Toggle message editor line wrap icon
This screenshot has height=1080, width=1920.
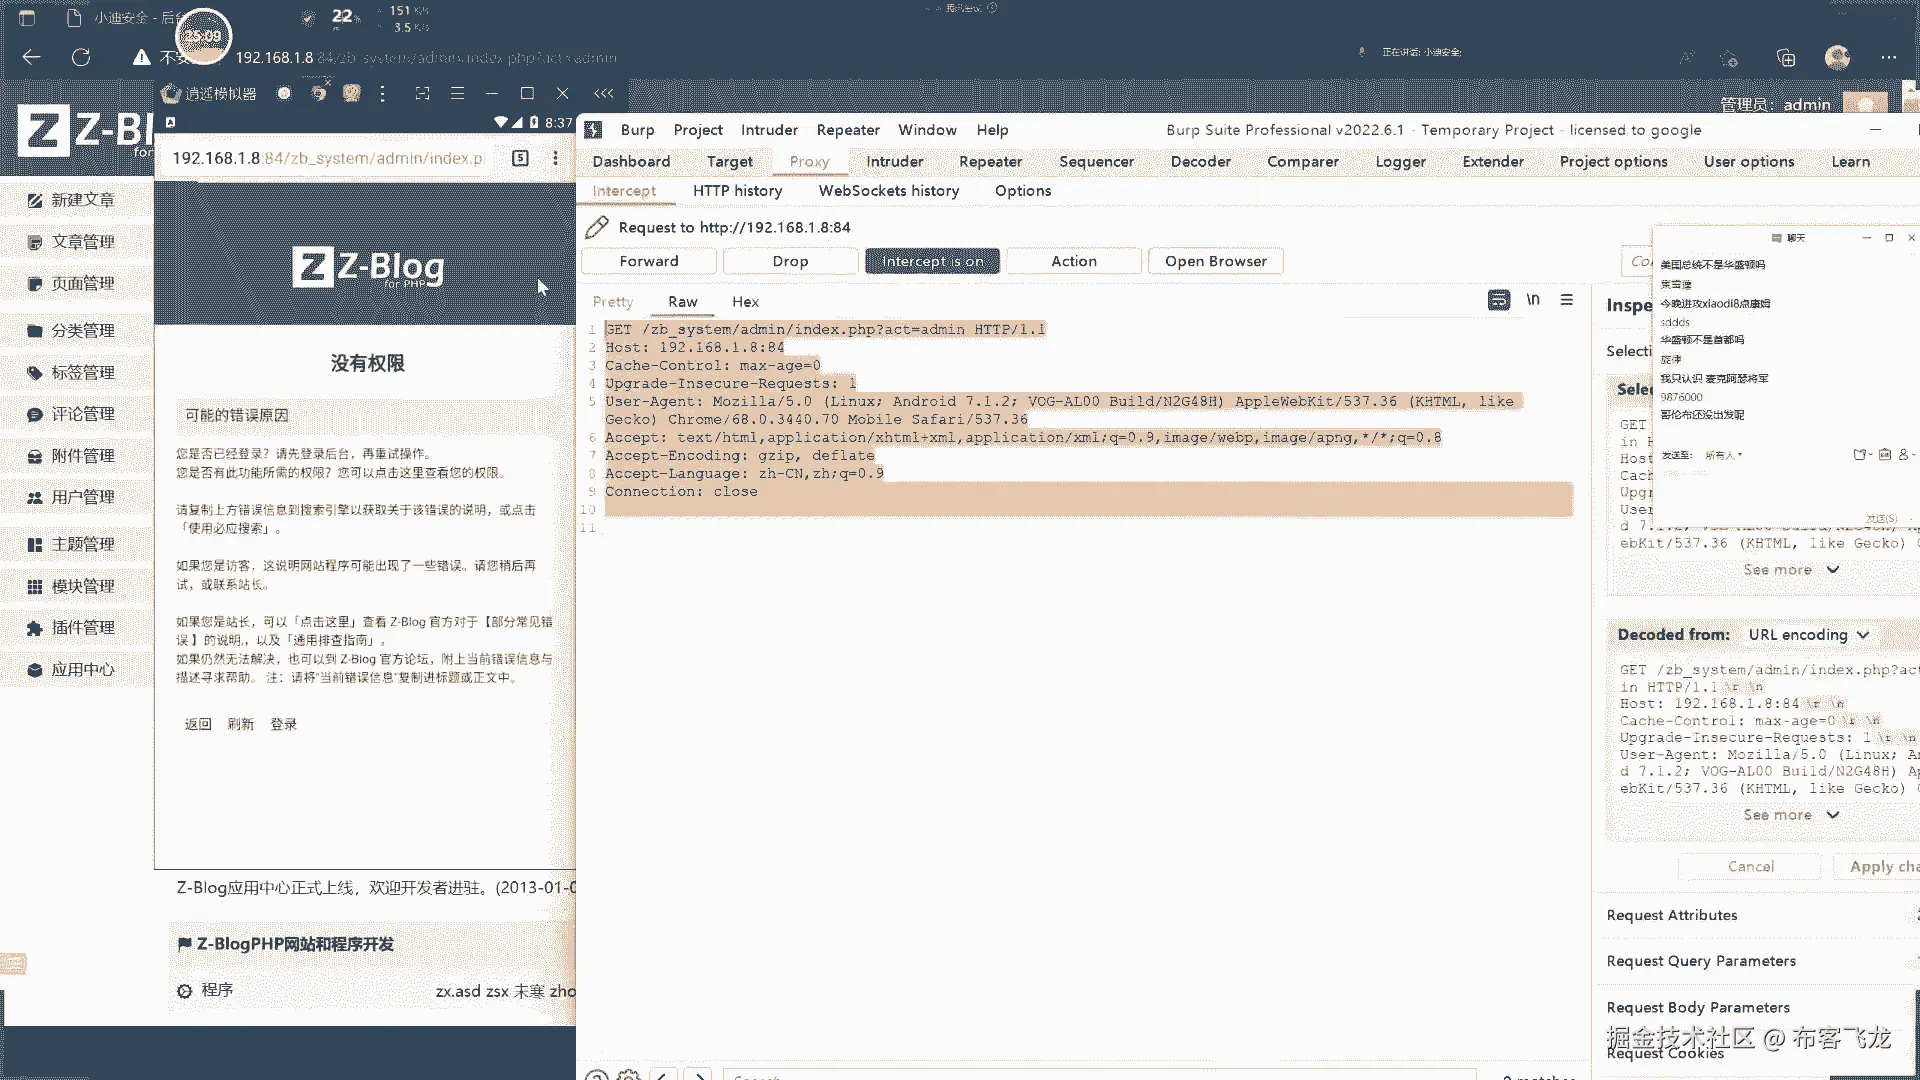1498,300
